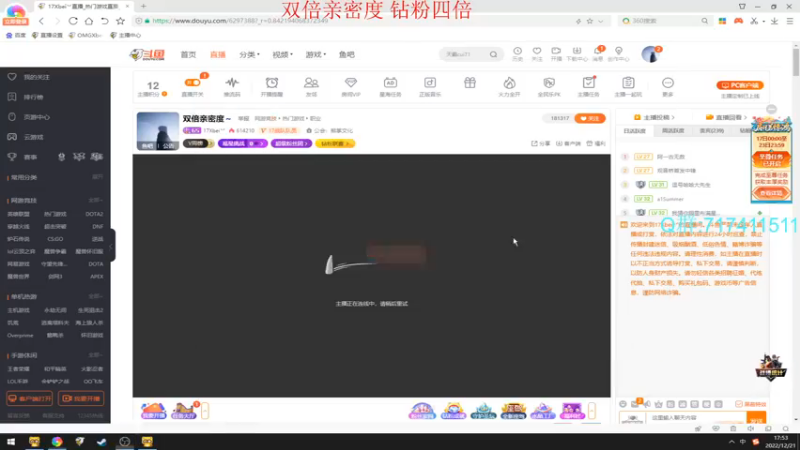Click the user avatar in header
The height and width of the screenshot is (450, 800).
point(651,54)
